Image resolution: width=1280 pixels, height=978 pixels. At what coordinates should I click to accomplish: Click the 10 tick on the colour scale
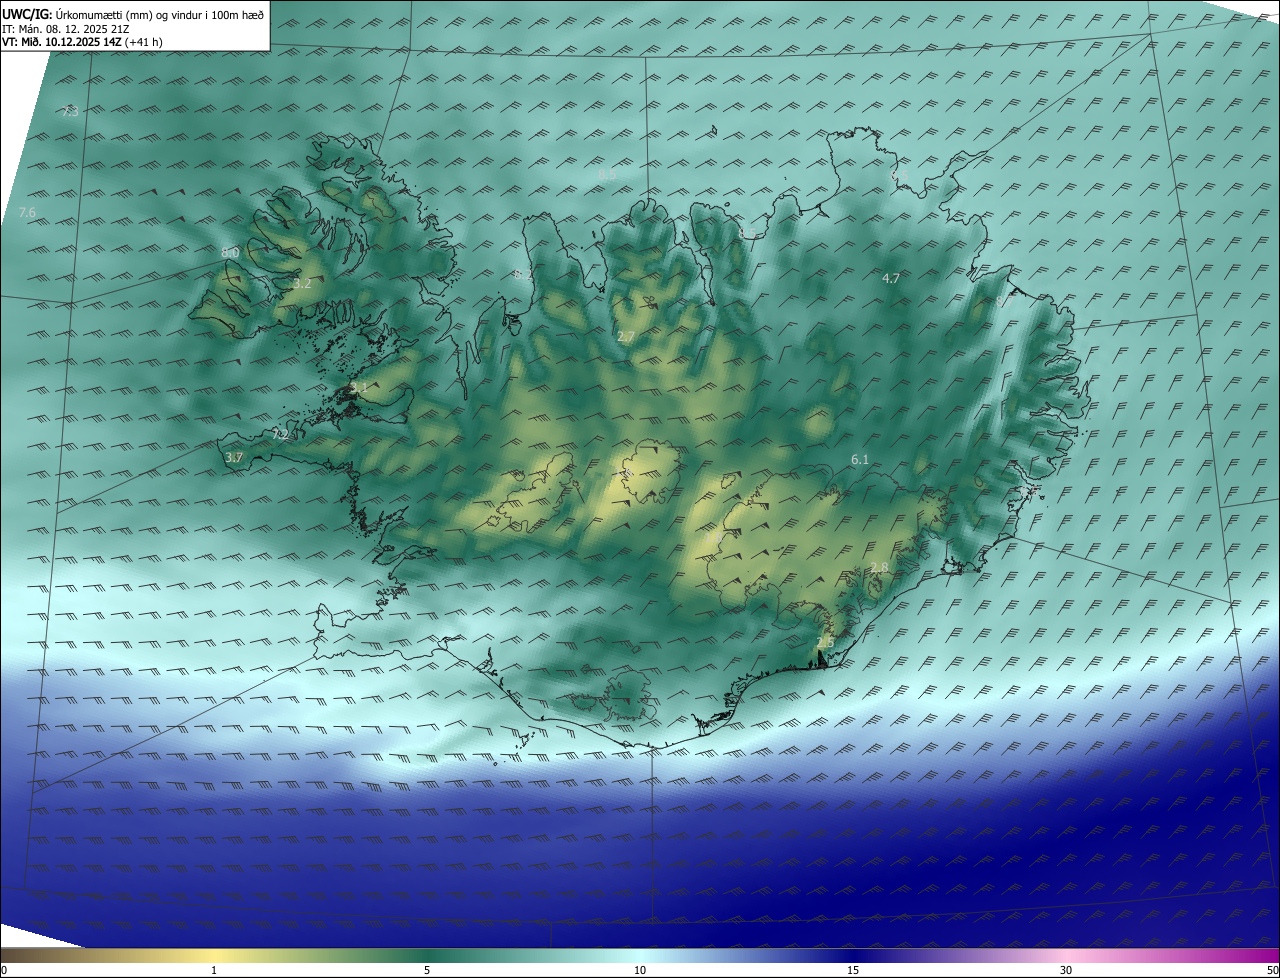click(x=640, y=970)
